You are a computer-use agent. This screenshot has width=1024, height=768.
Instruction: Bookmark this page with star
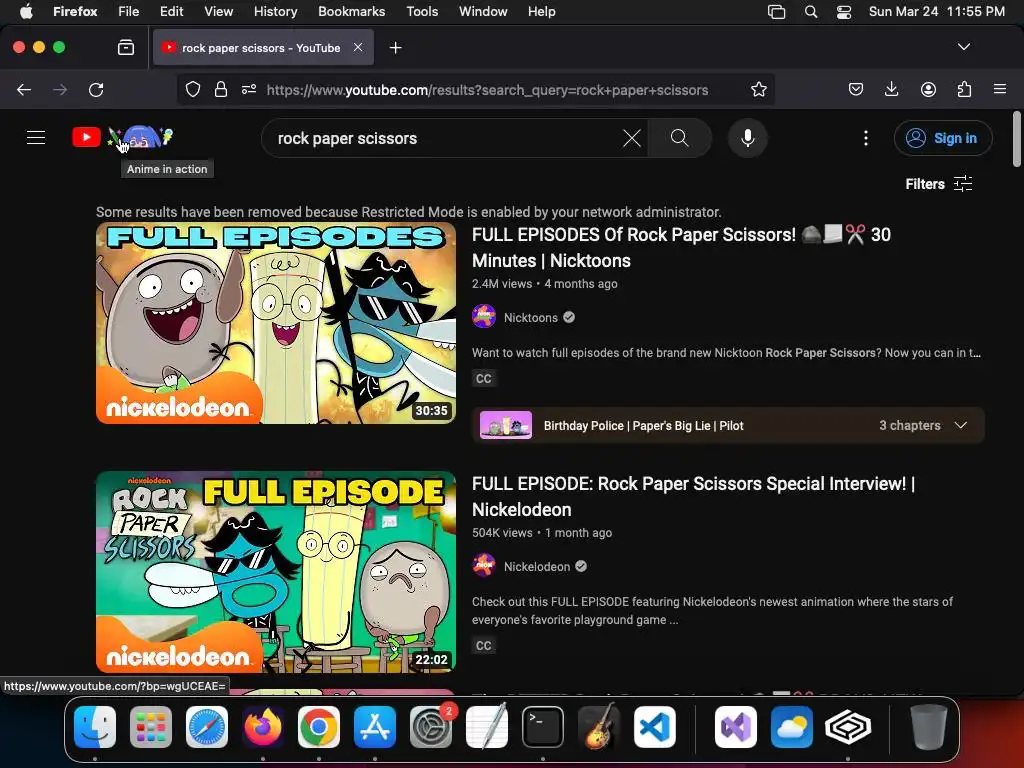[x=758, y=89]
